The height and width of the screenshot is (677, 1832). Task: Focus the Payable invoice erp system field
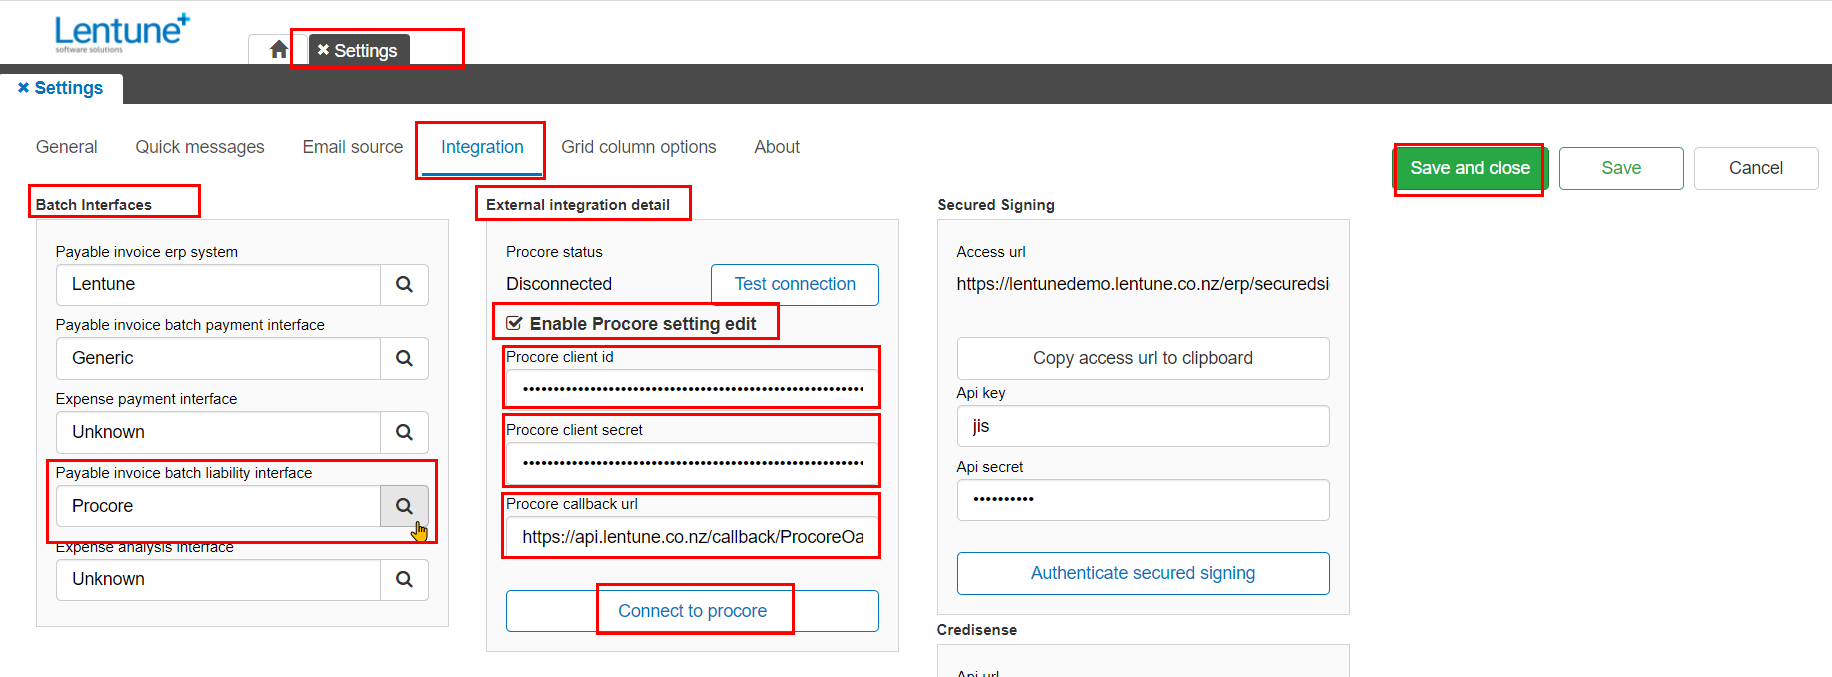218,284
